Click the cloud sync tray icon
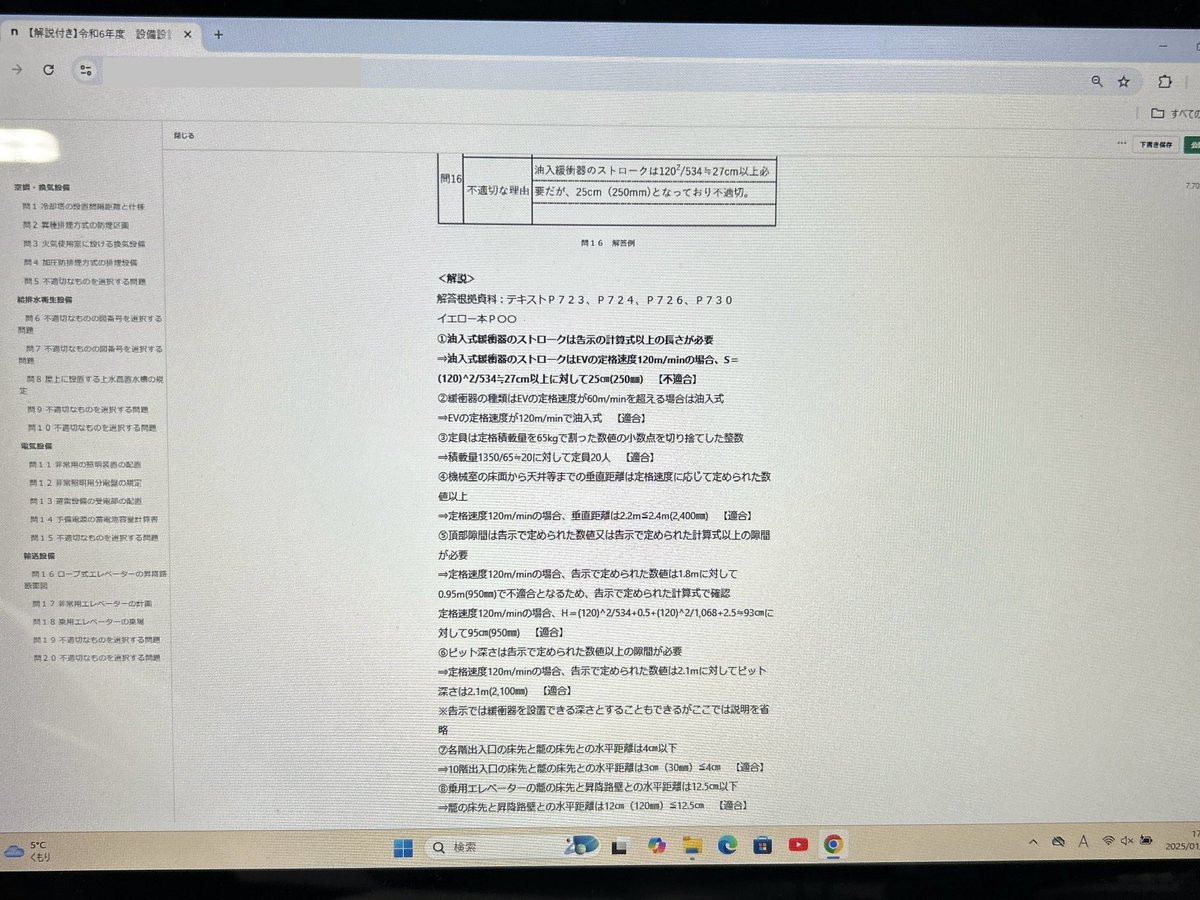 pyautogui.click(x=1059, y=842)
